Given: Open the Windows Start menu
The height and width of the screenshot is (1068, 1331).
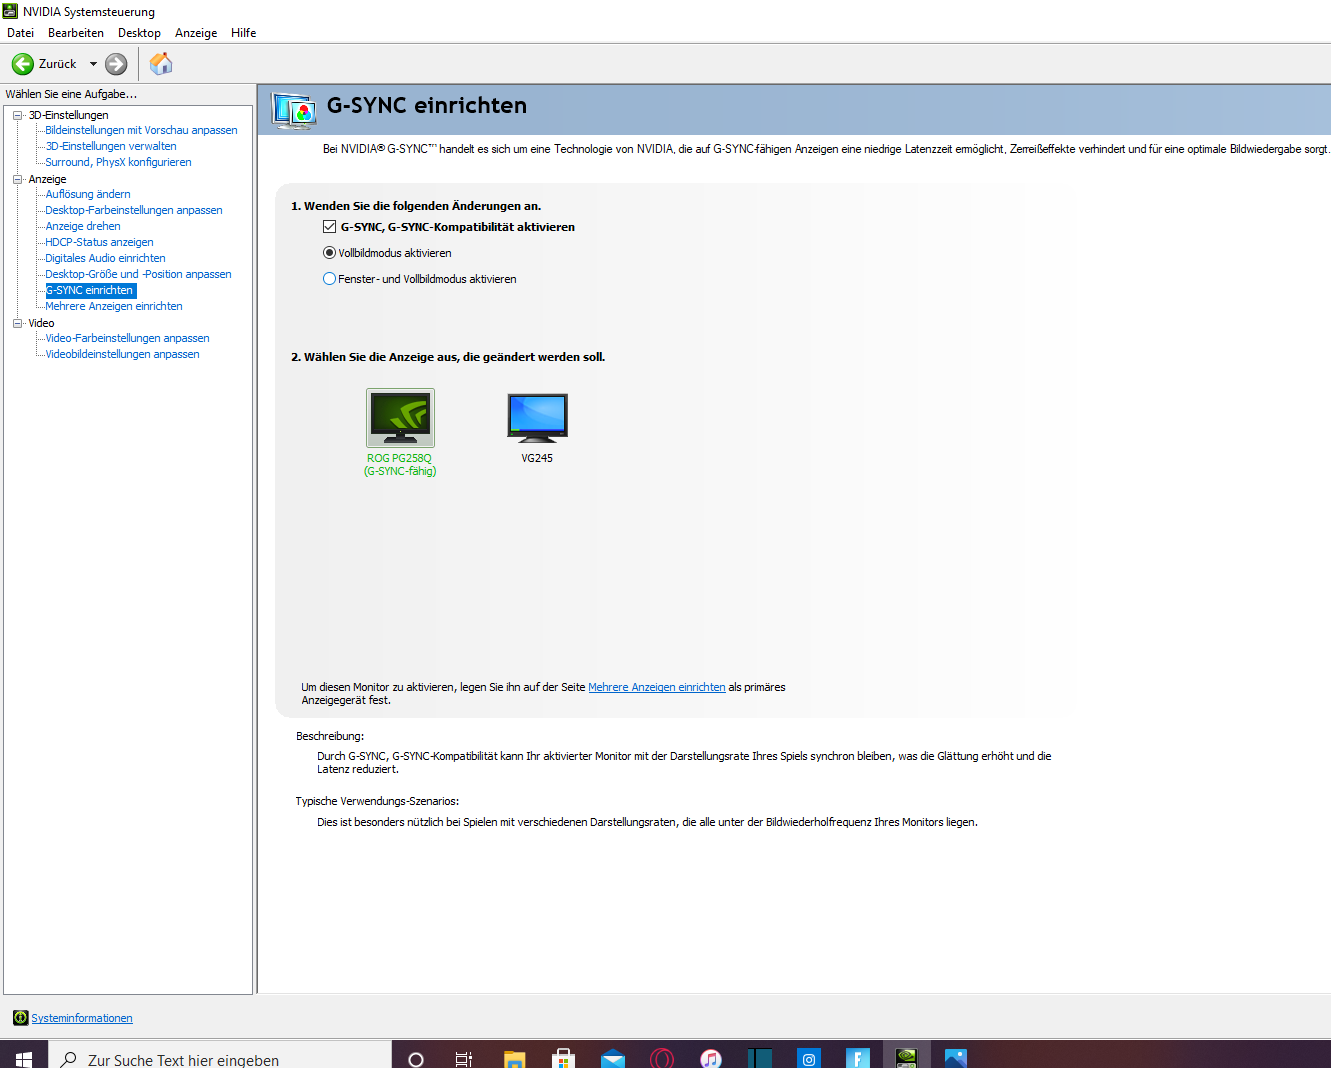Looking at the screenshot, I should pyautogui.click(x=24, y=1058).
